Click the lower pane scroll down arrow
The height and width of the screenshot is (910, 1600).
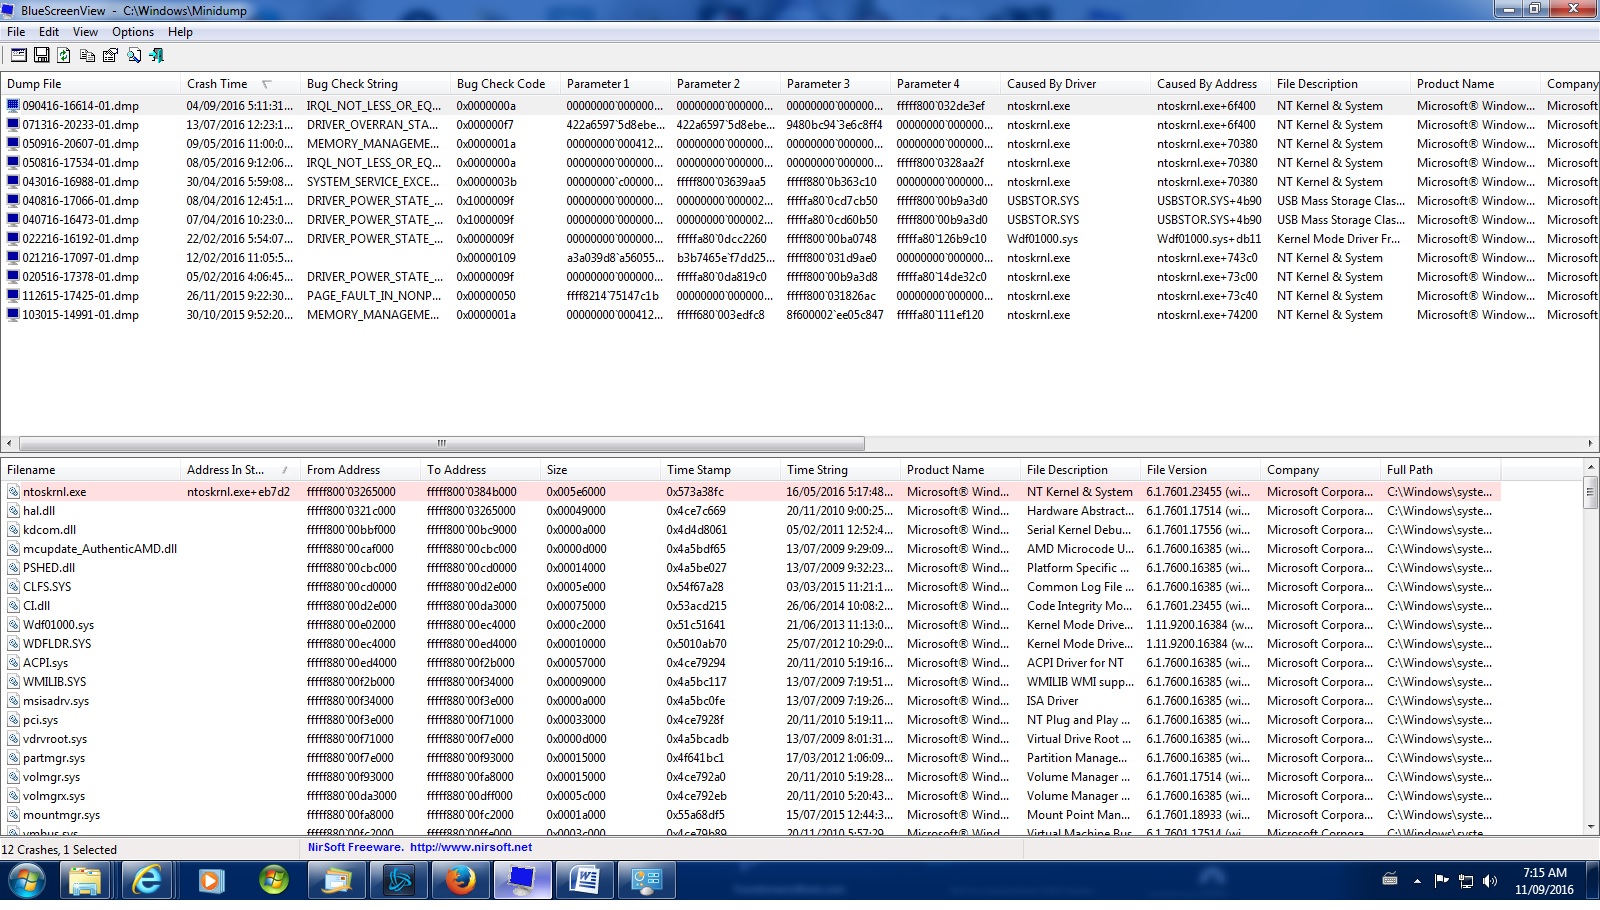point(1591,827)
